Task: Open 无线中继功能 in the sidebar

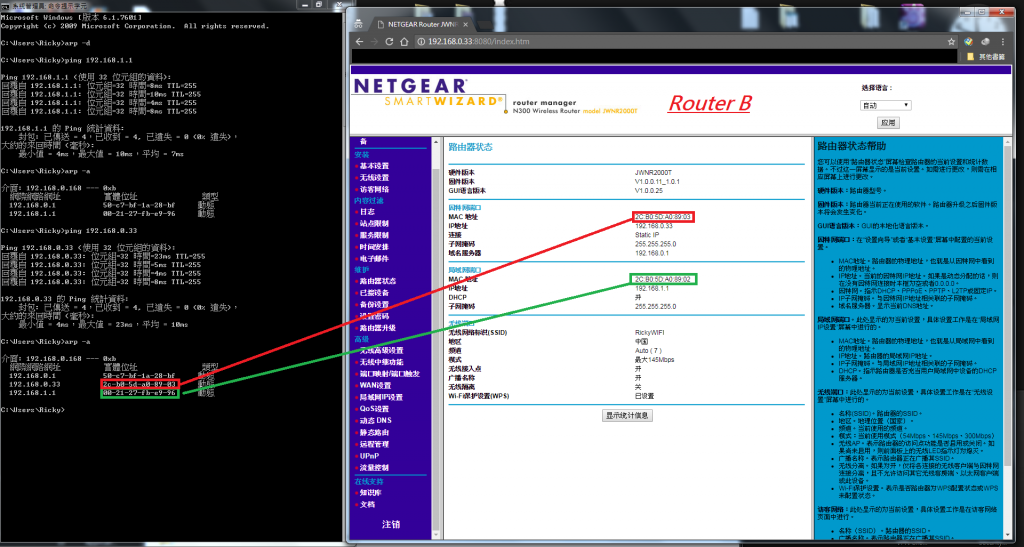Action: tap(379, 362)
